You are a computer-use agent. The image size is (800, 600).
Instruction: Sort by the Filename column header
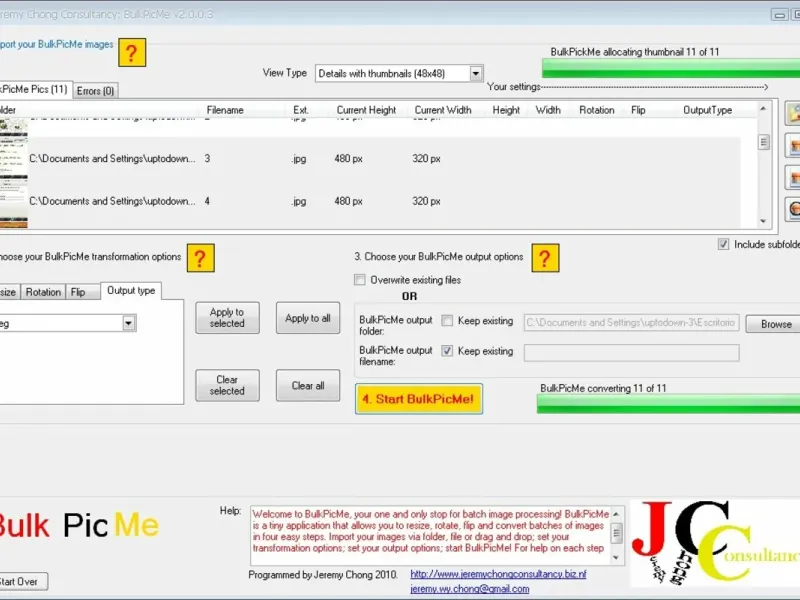tap(225, 110)
